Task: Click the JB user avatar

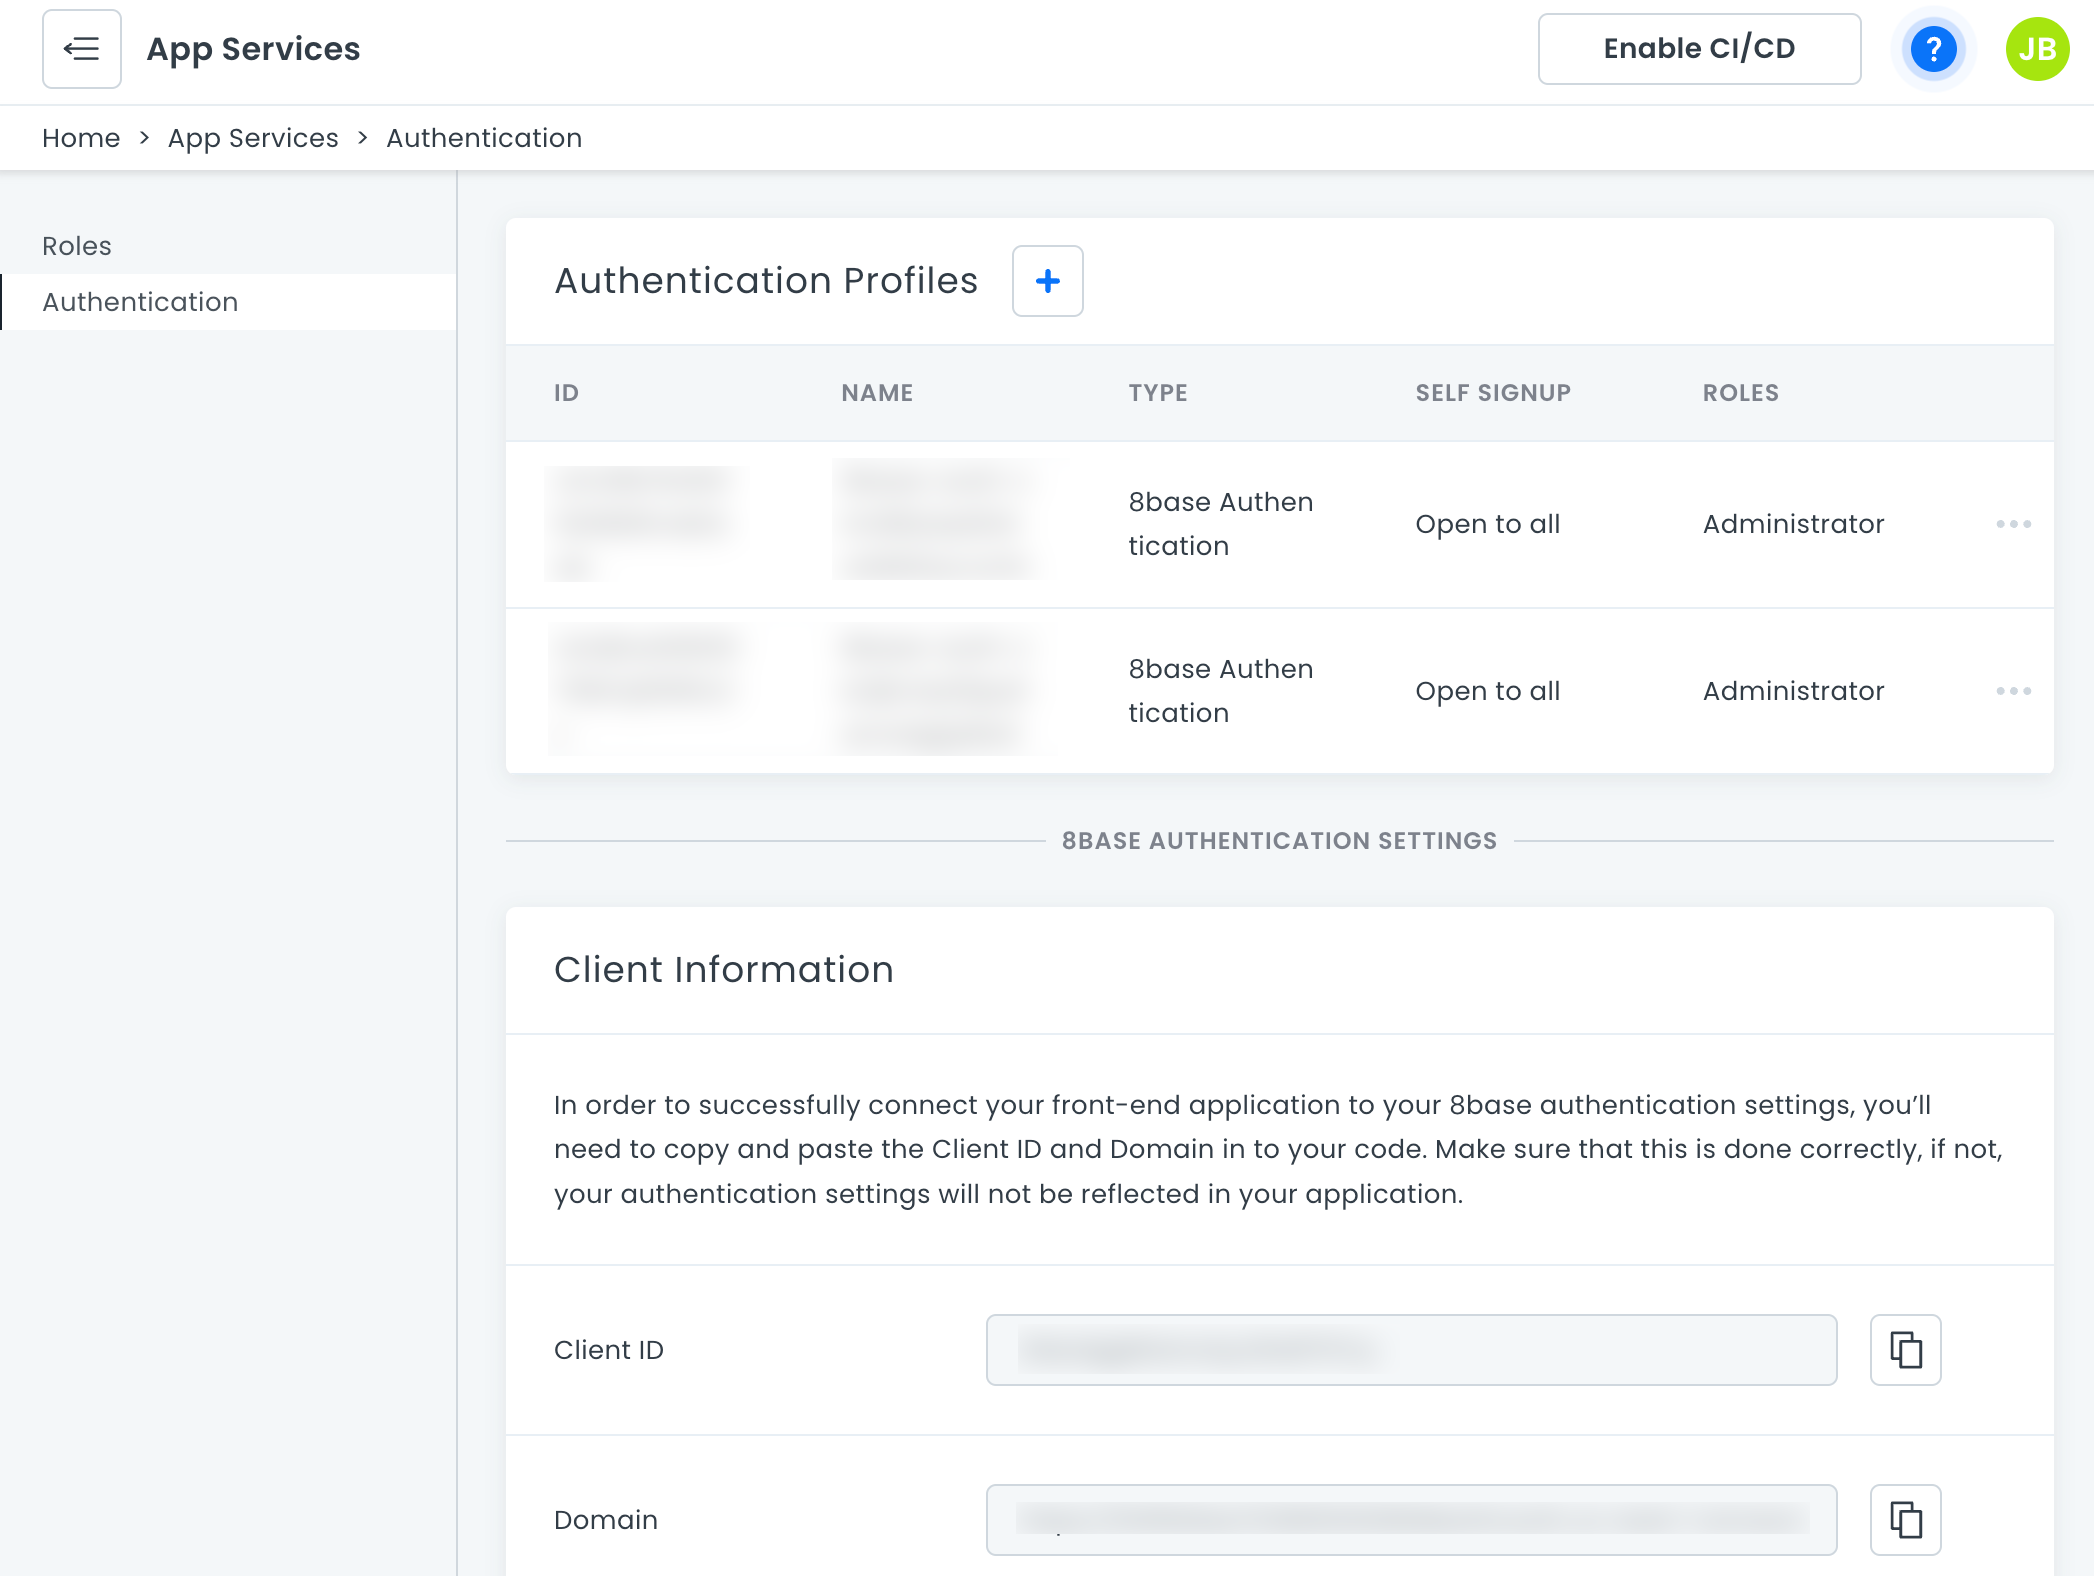Action: 2037,49
